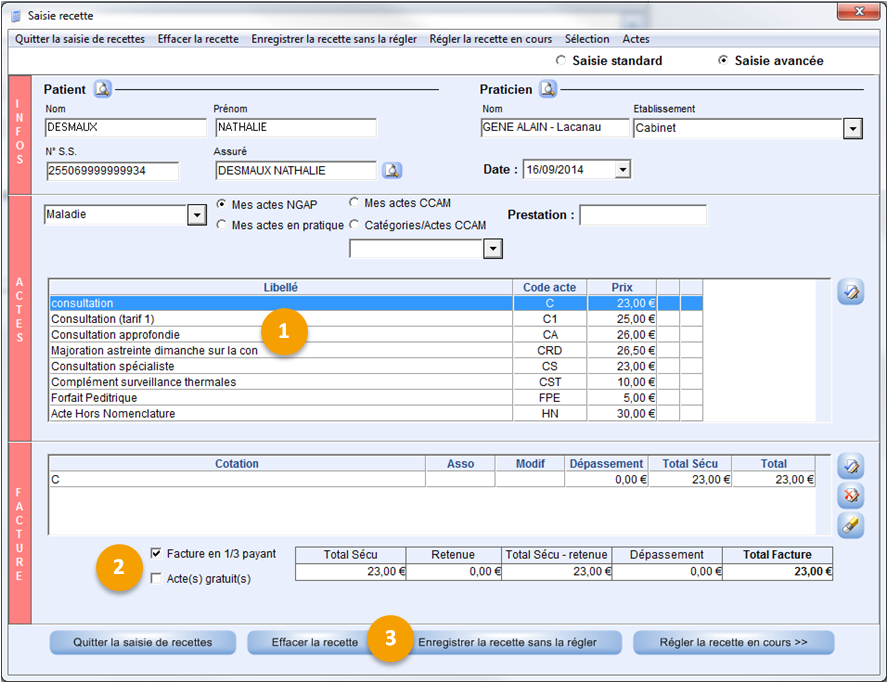Select the highlighted 'consultation' row
The height and width of the screenshot is (683, 888).
376,303
